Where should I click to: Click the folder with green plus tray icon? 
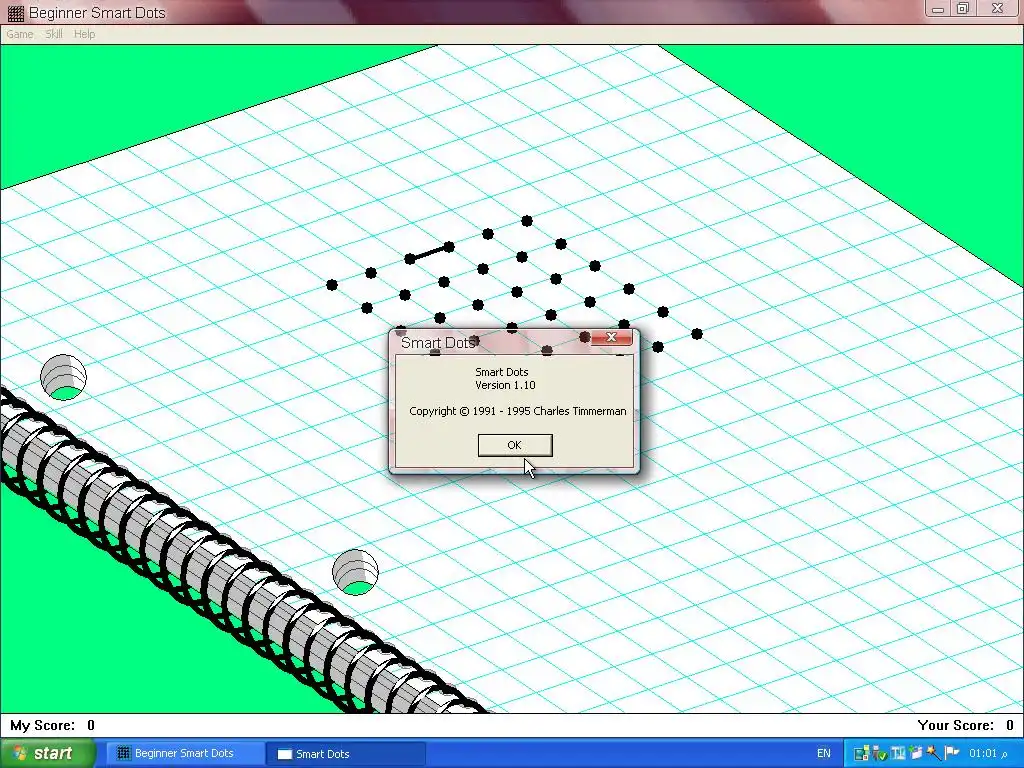(916, 754)
